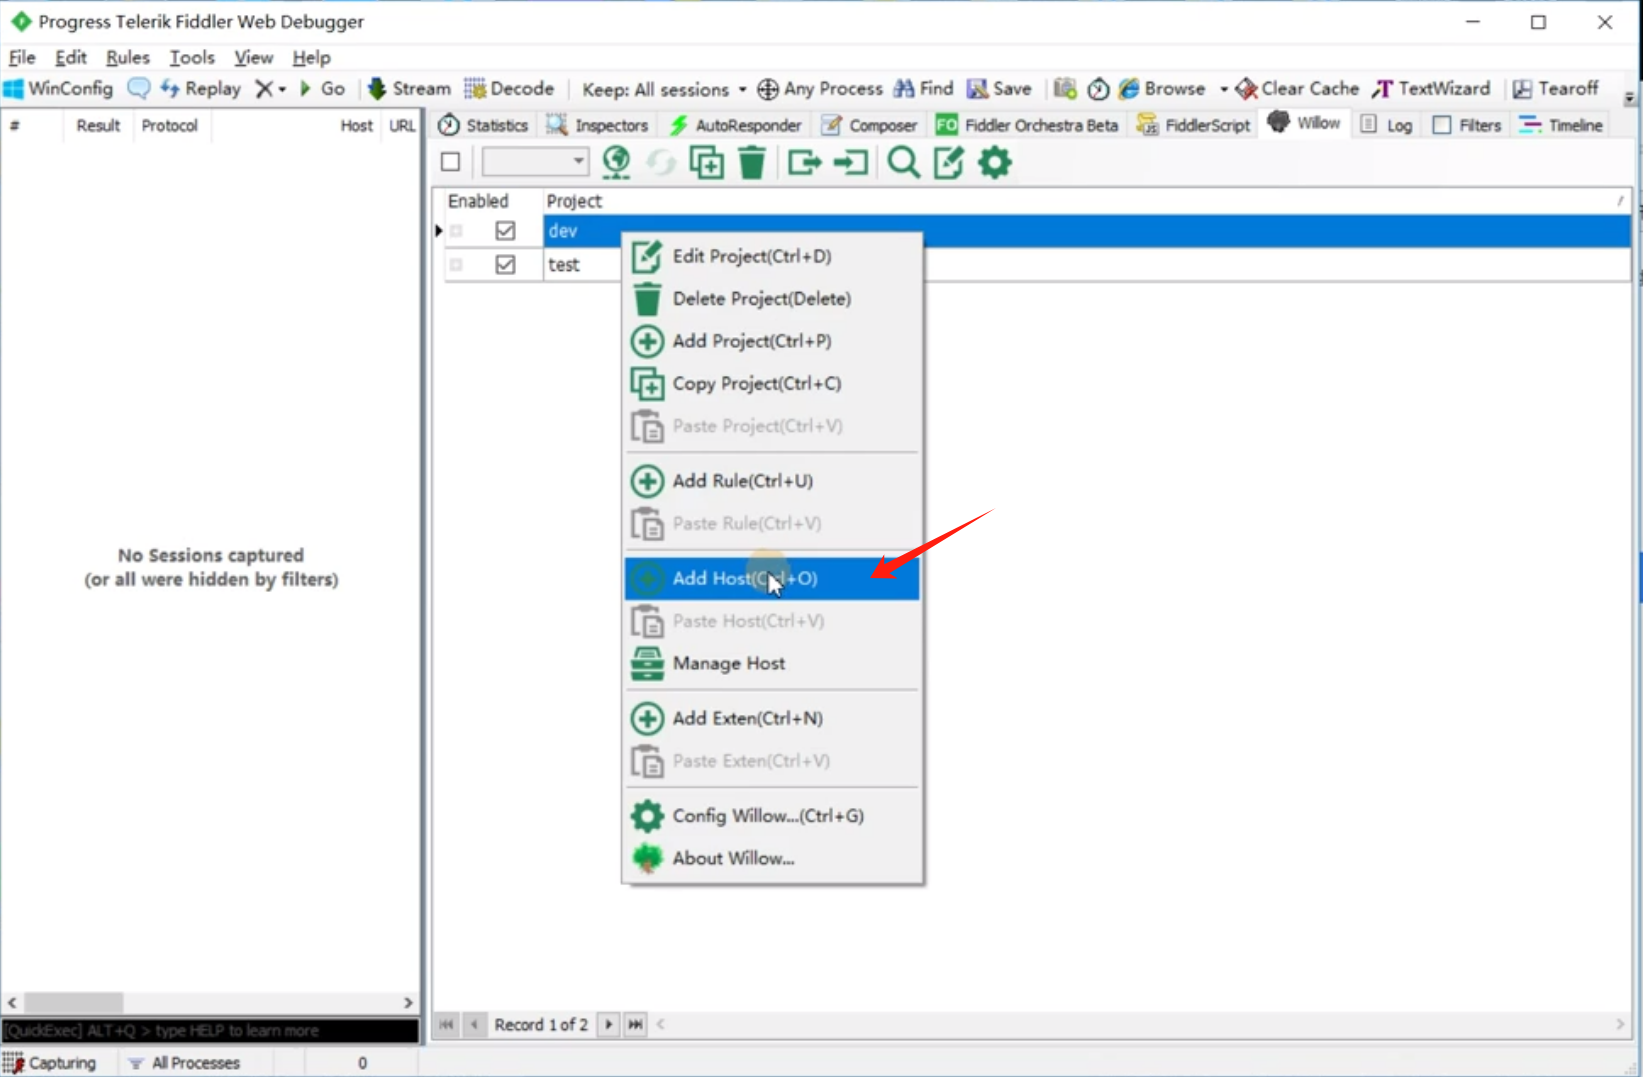The image size is (1643, 1077).
Task: Toggle the select-all checkbox in Willow toolbar
Action: [x=451, y=162]
